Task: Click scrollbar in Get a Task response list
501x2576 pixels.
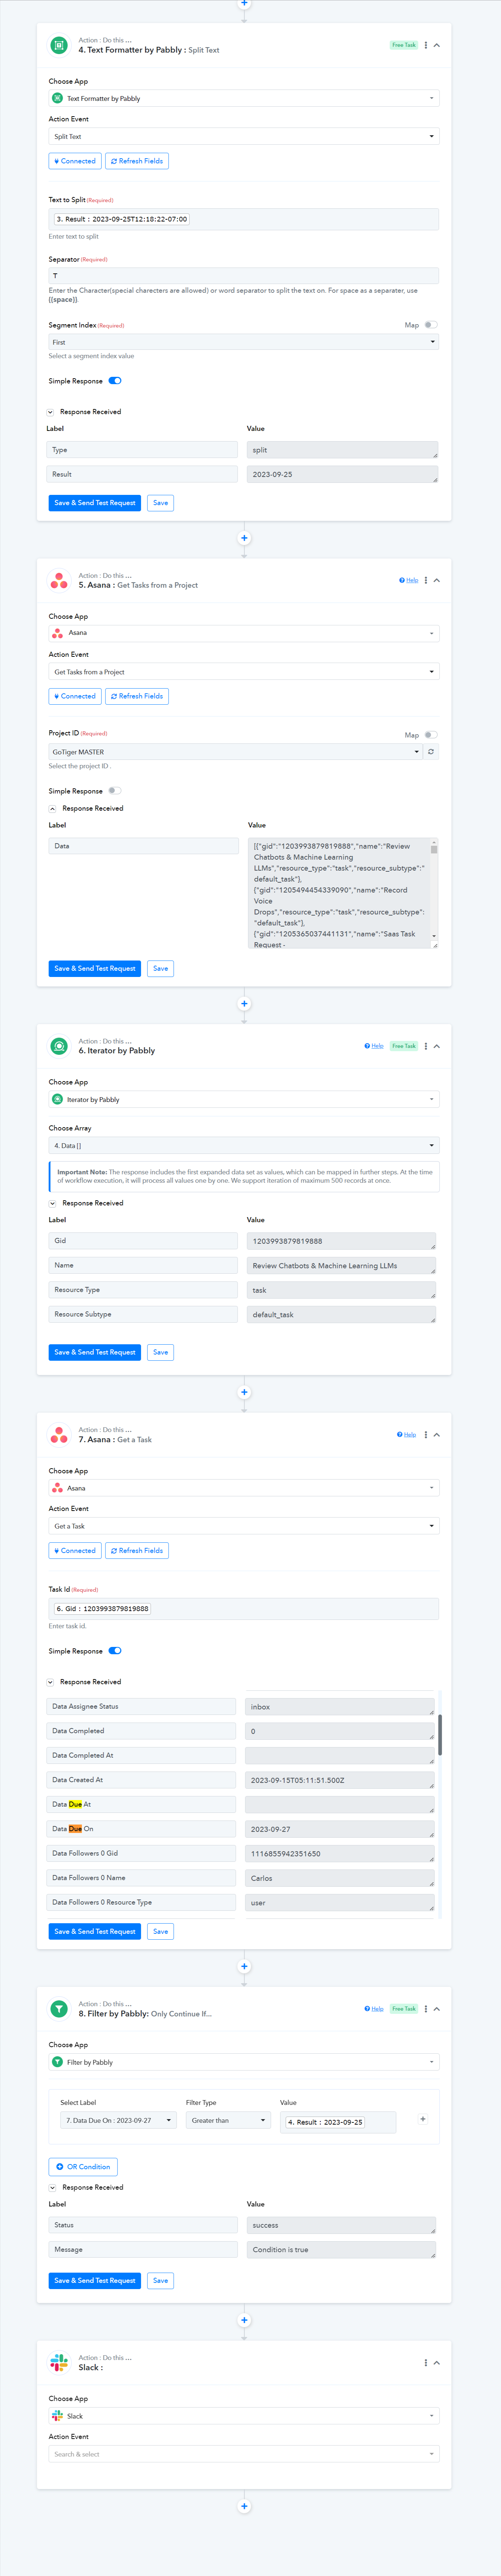Action: coord(440,1735)
